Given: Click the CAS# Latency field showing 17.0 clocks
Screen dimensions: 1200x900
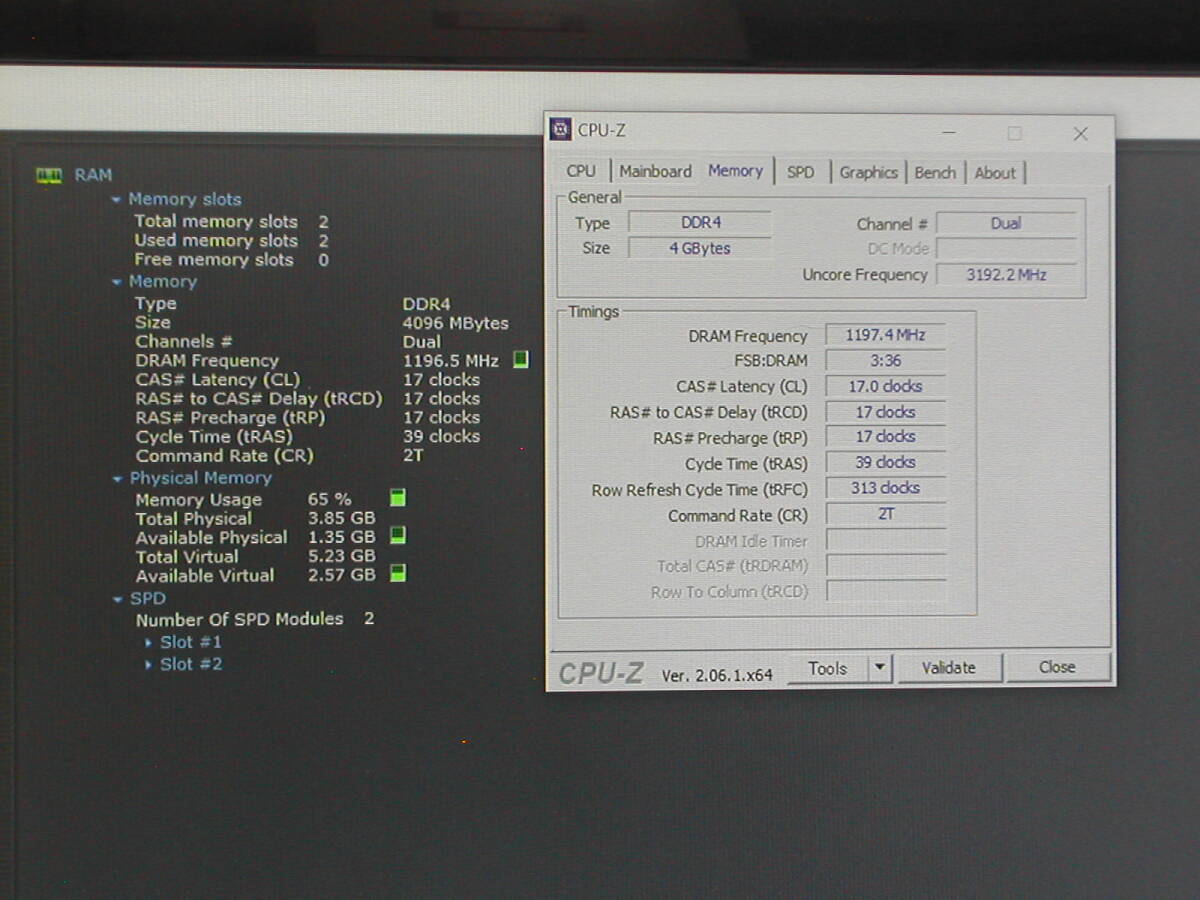Looking at the screenshot, I should click(x=886, y=387).
